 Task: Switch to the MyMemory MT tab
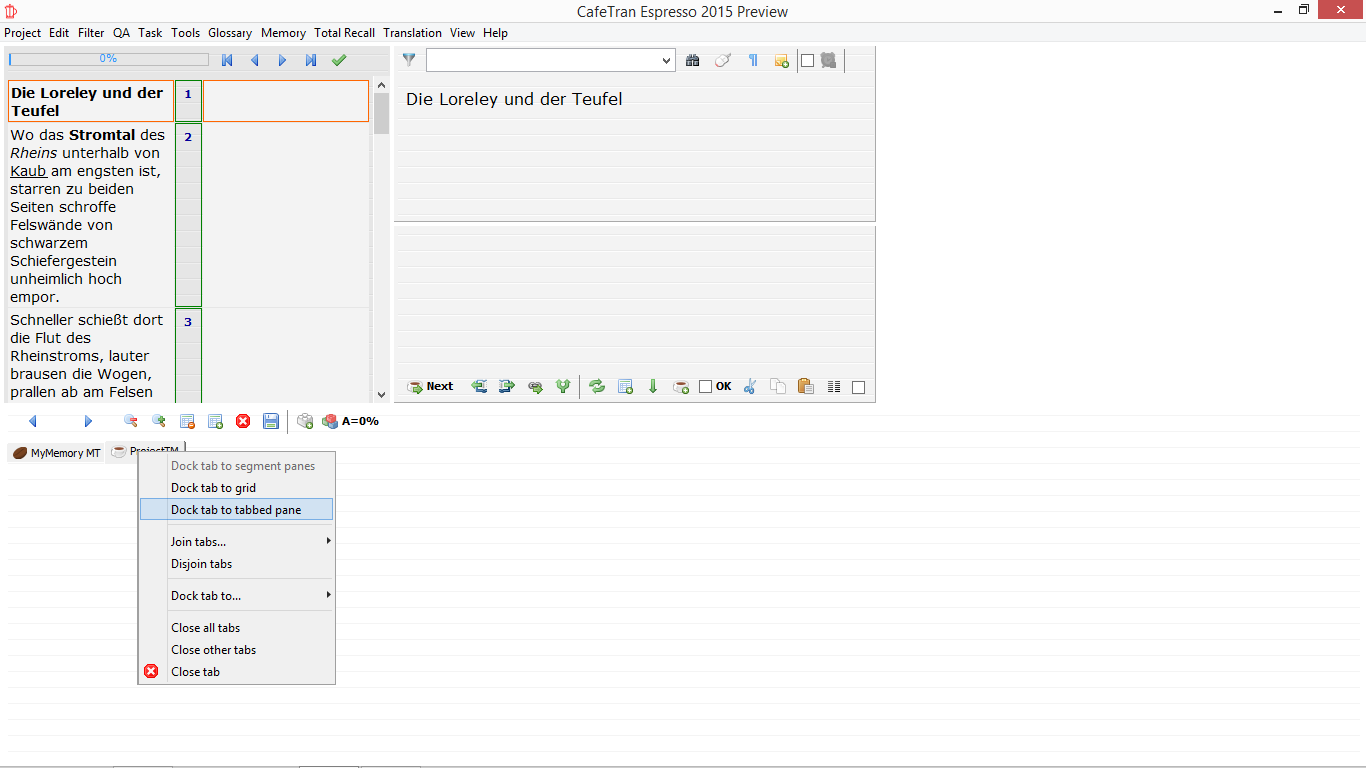point(56,453)
